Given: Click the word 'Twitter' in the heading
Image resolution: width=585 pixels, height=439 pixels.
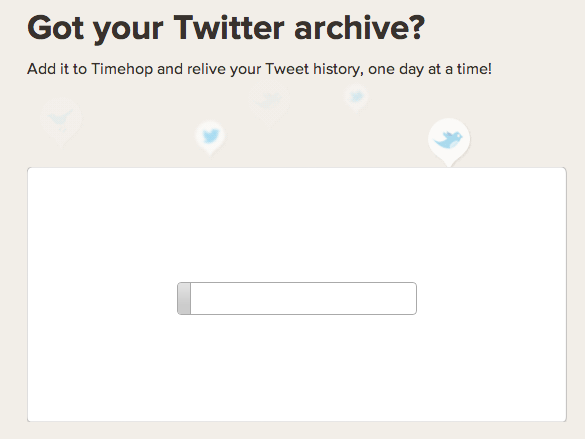Looking at the screenshot, I should (229, 28).
